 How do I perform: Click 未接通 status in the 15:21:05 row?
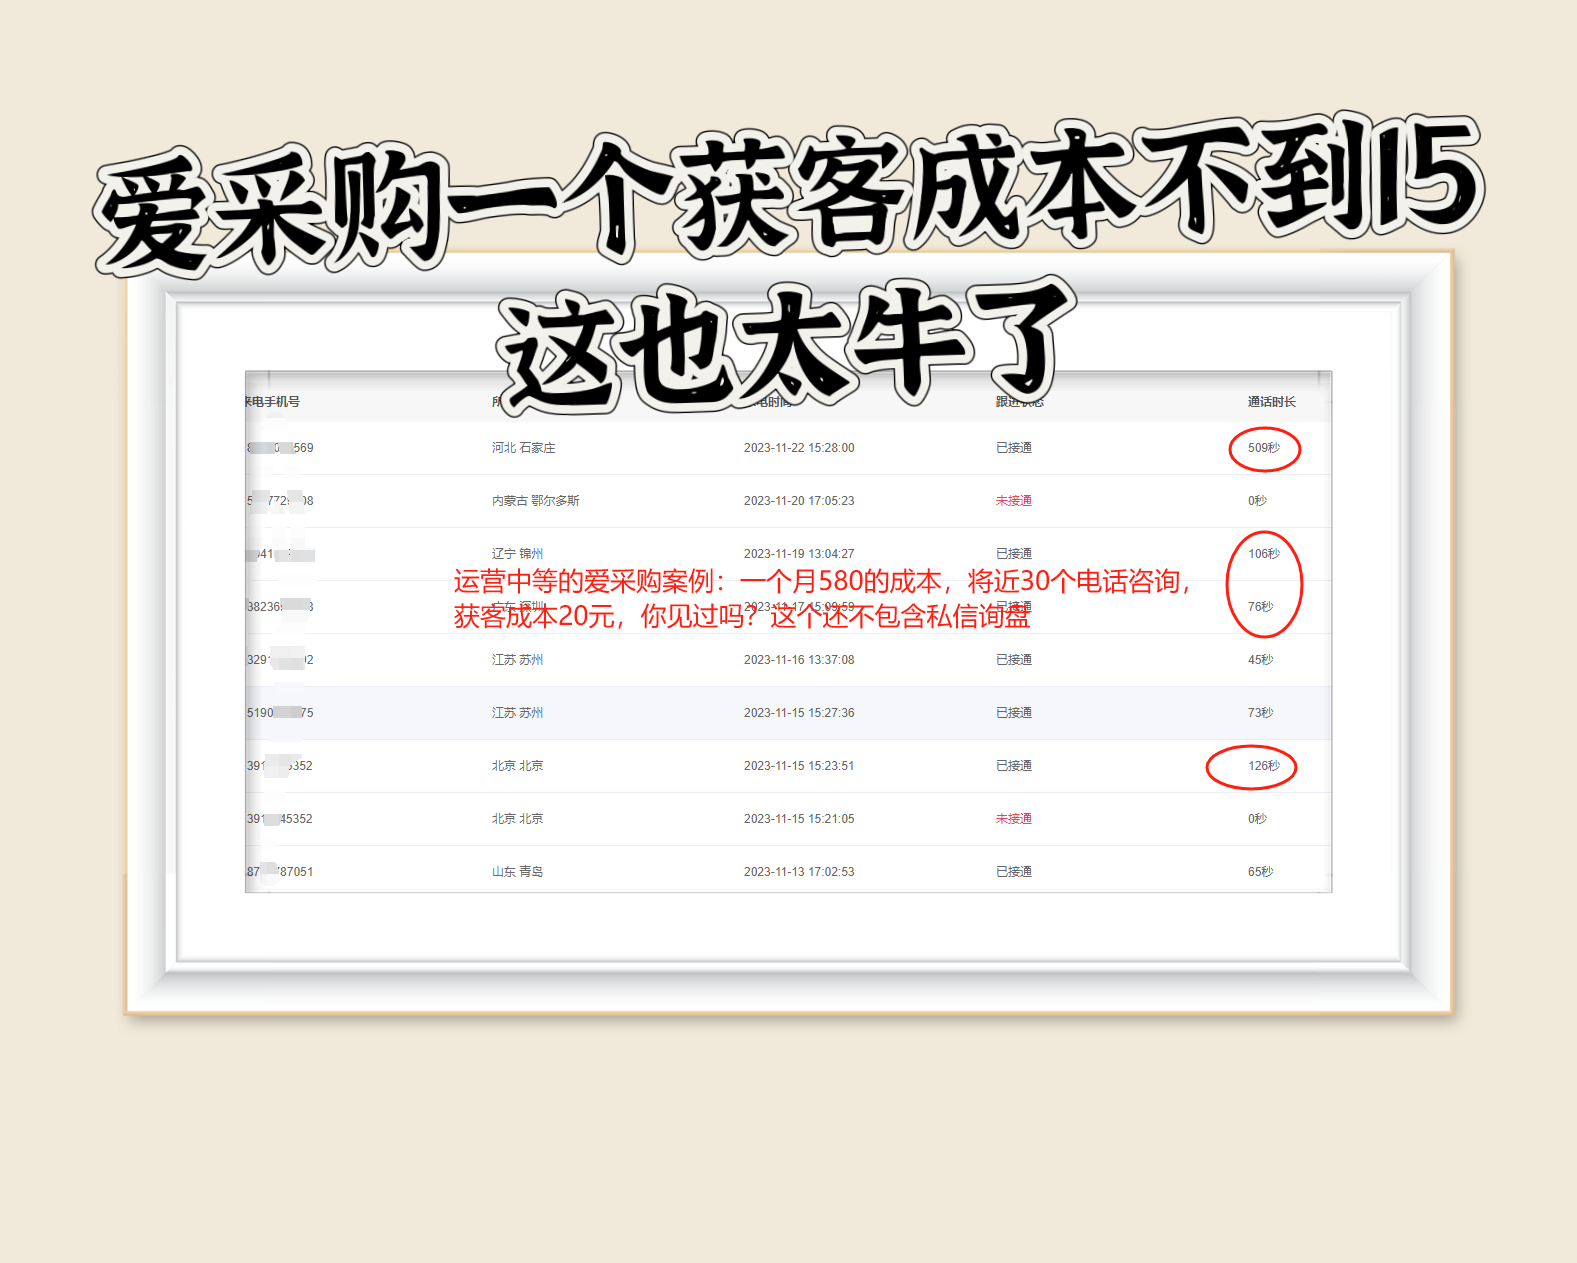1013,819
